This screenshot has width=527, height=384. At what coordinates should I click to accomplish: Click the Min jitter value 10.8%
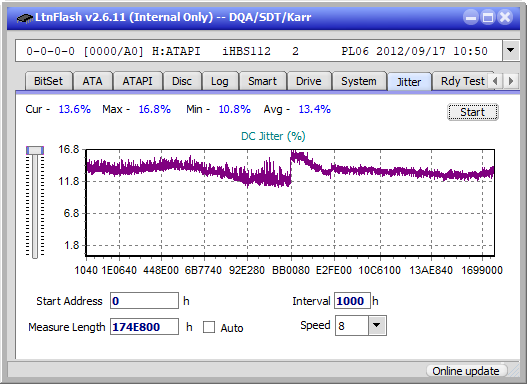(x=235, y=109)
